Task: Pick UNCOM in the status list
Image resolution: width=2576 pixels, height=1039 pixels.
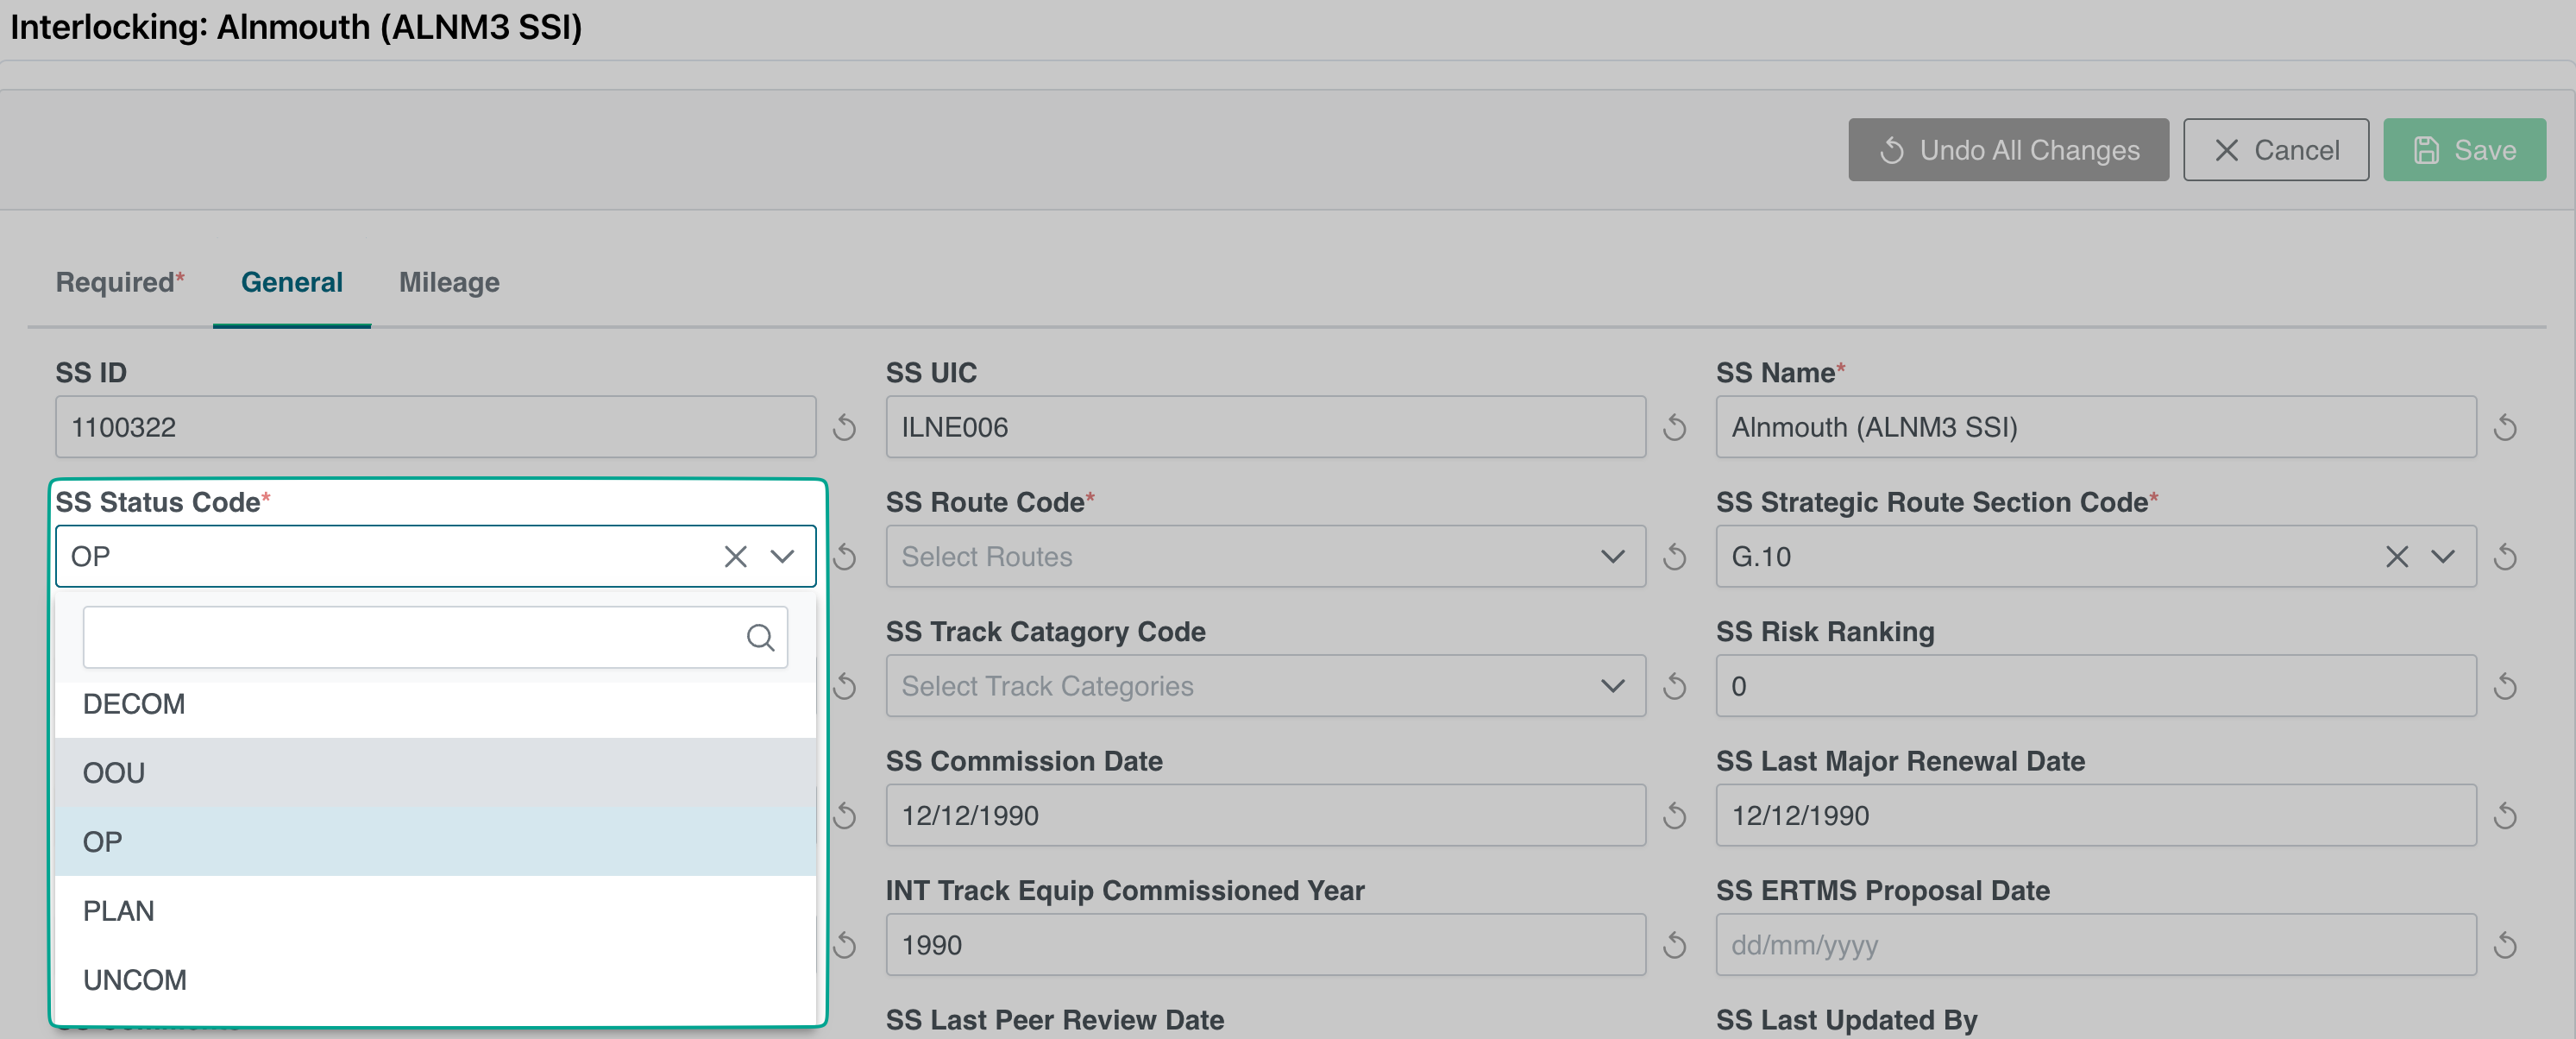Action: pos(135,980)
